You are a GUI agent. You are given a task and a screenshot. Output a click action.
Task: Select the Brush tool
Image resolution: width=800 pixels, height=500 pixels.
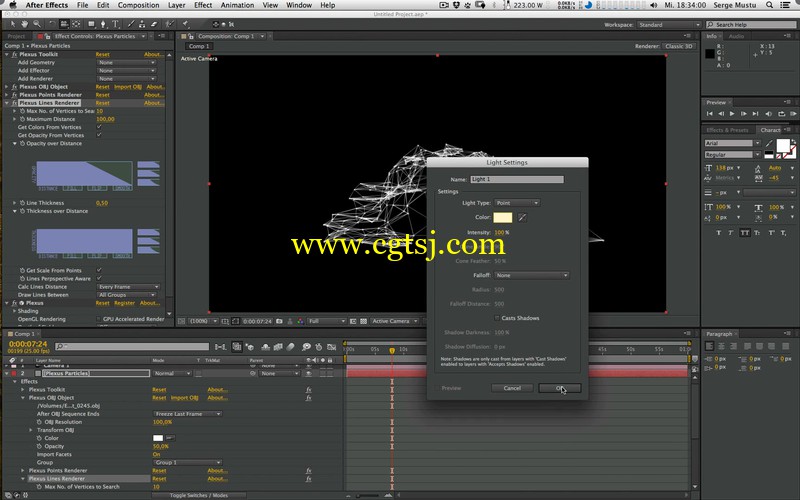[x=131, y=24]
